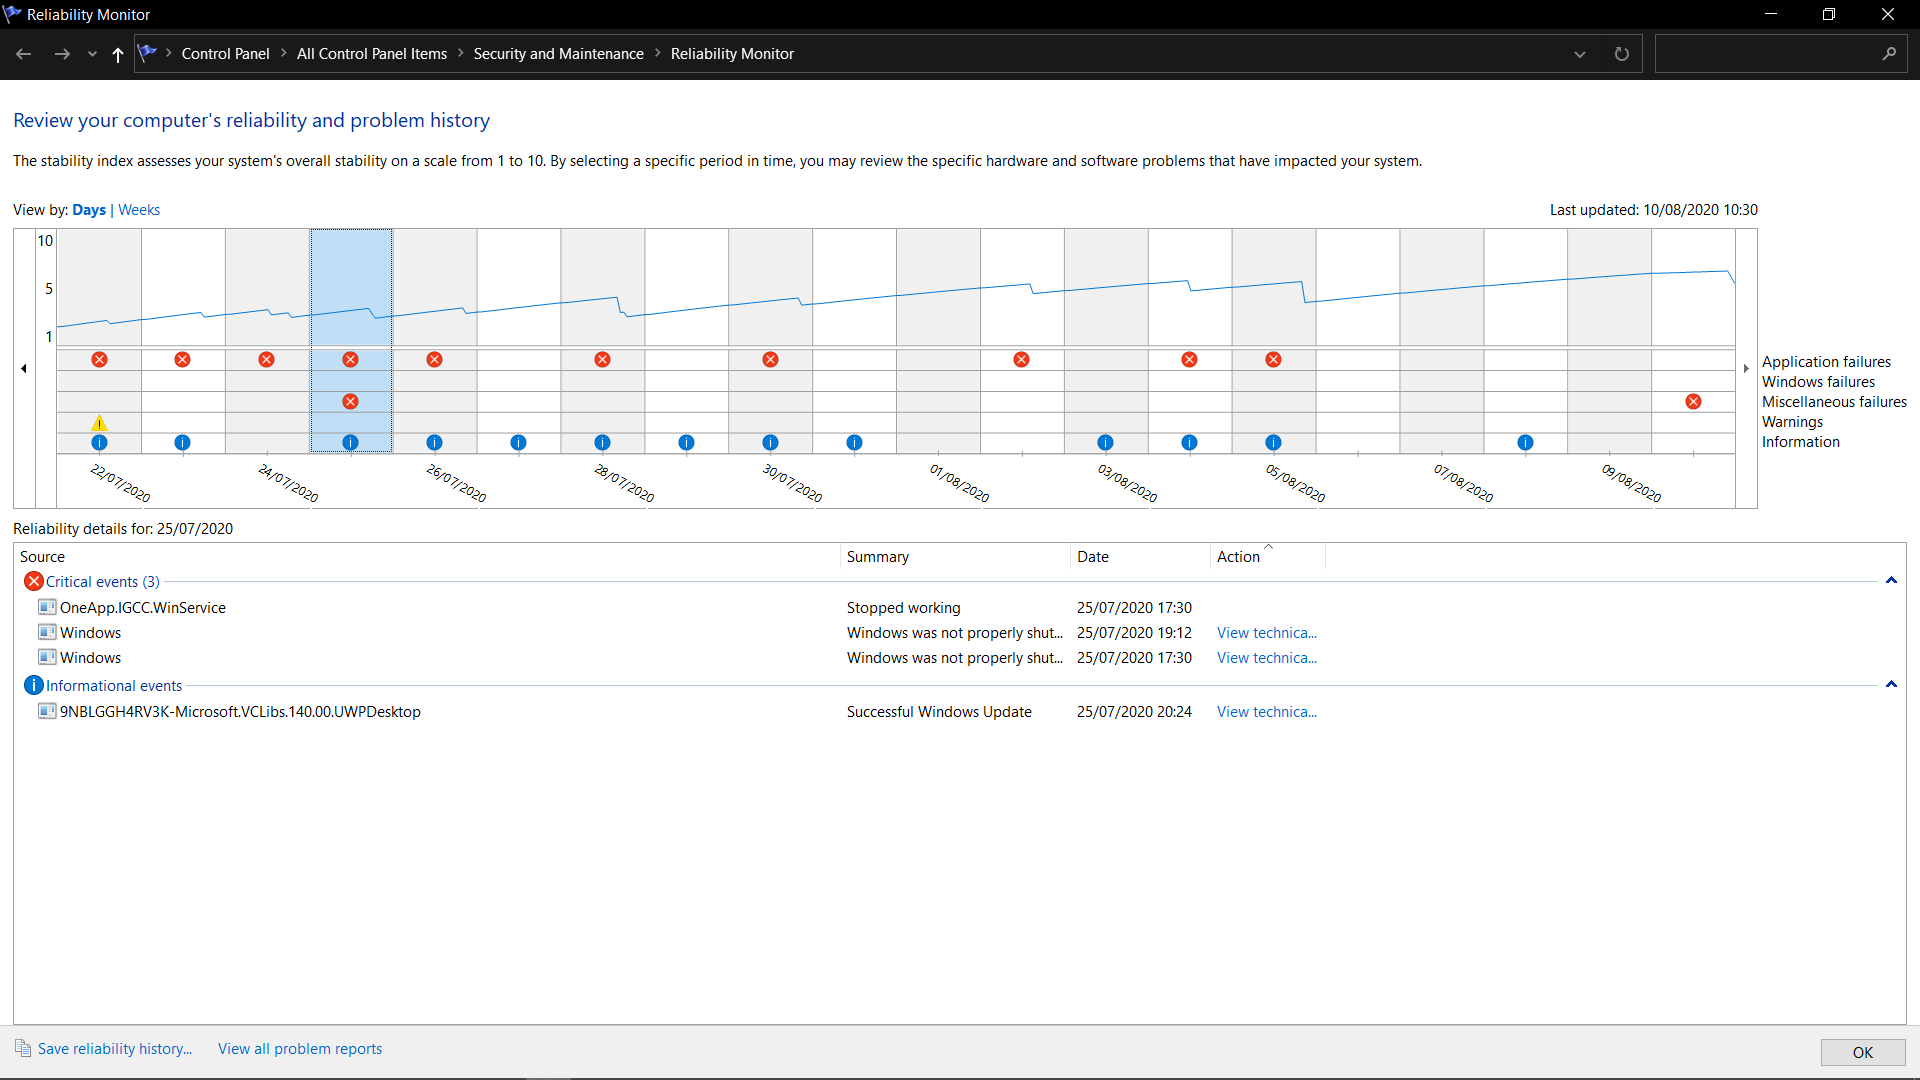Click 'Stopped working' summary text
The width and height of the screenshot is (1920, 1080).
coord(903,608)
